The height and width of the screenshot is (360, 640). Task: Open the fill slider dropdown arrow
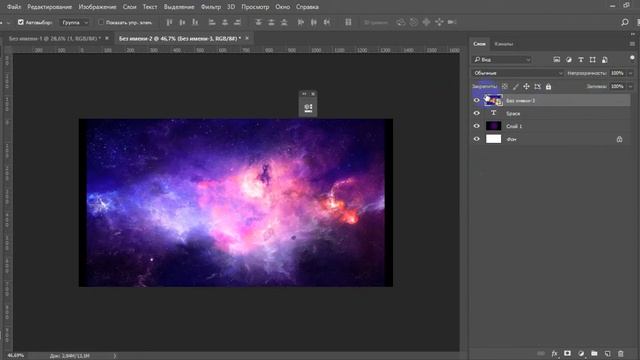coord(630,87)
